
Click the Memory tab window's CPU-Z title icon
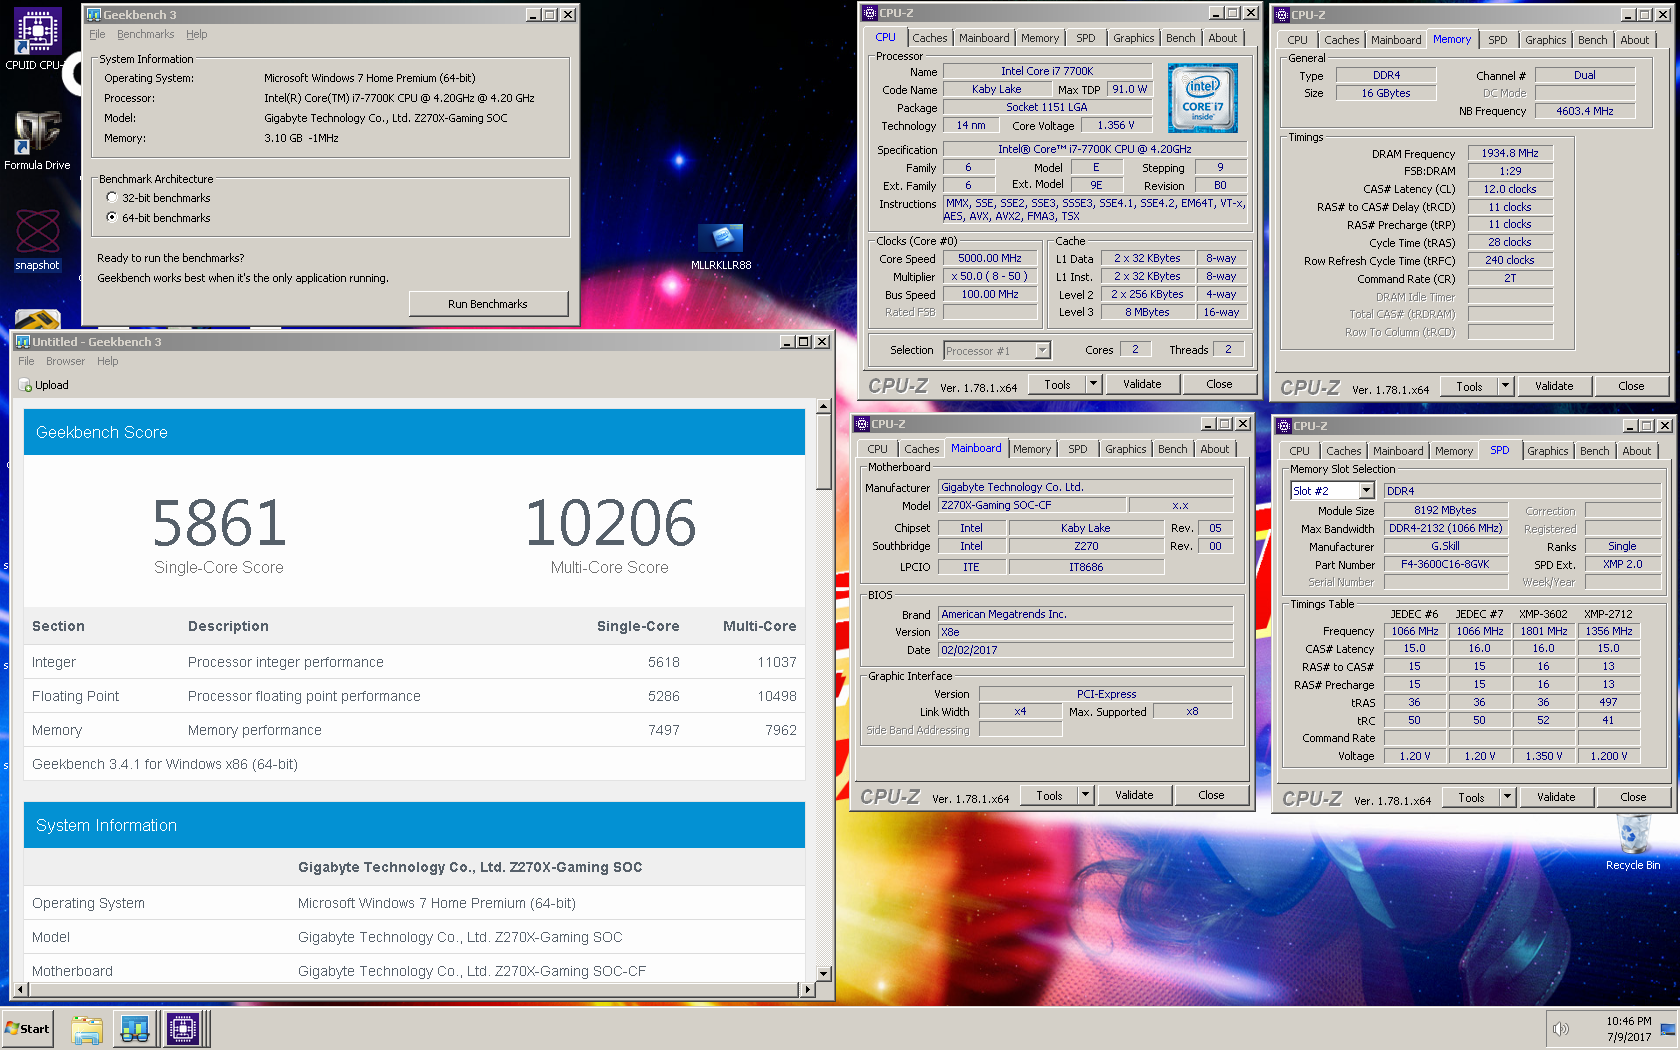click(x=1283, y=15)
